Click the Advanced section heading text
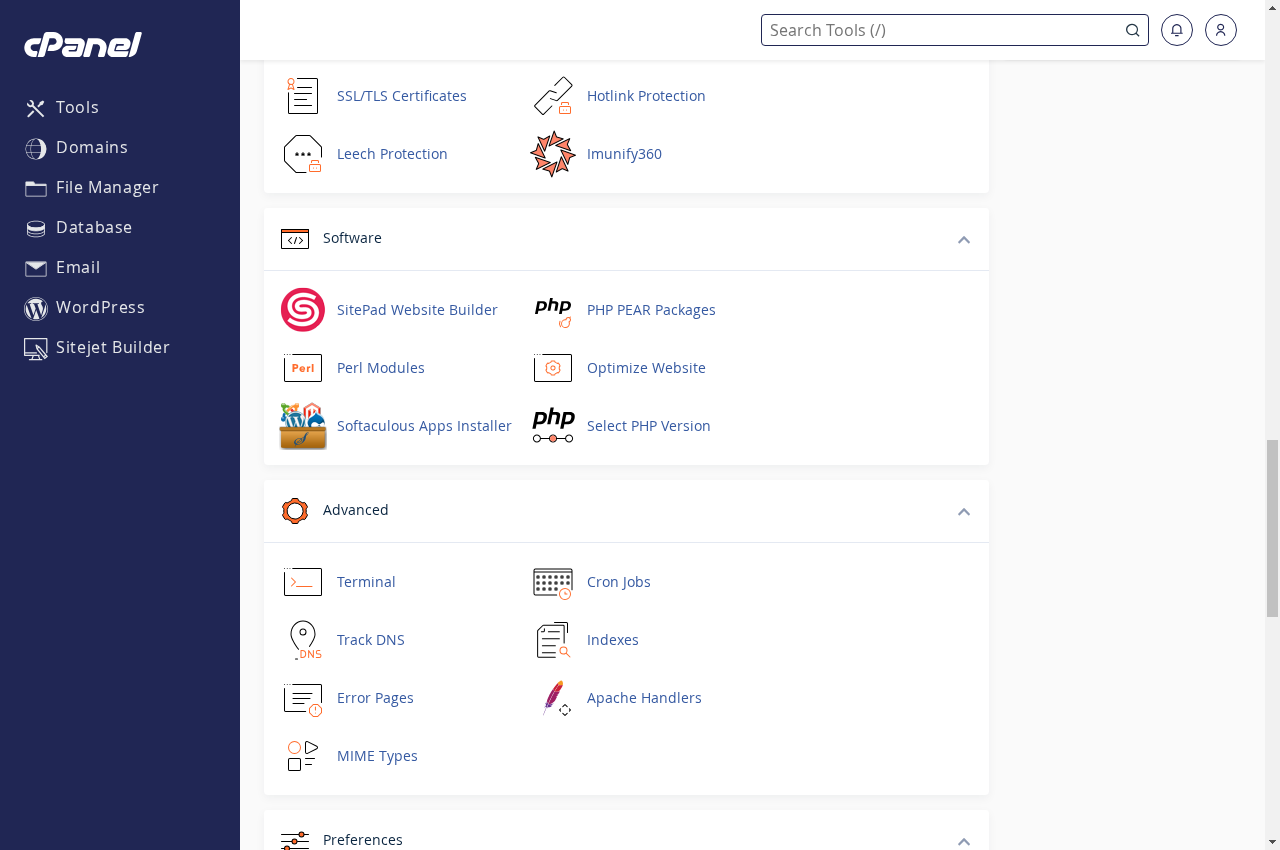This screenshot has height=850, width=1280. click(356, 510)
